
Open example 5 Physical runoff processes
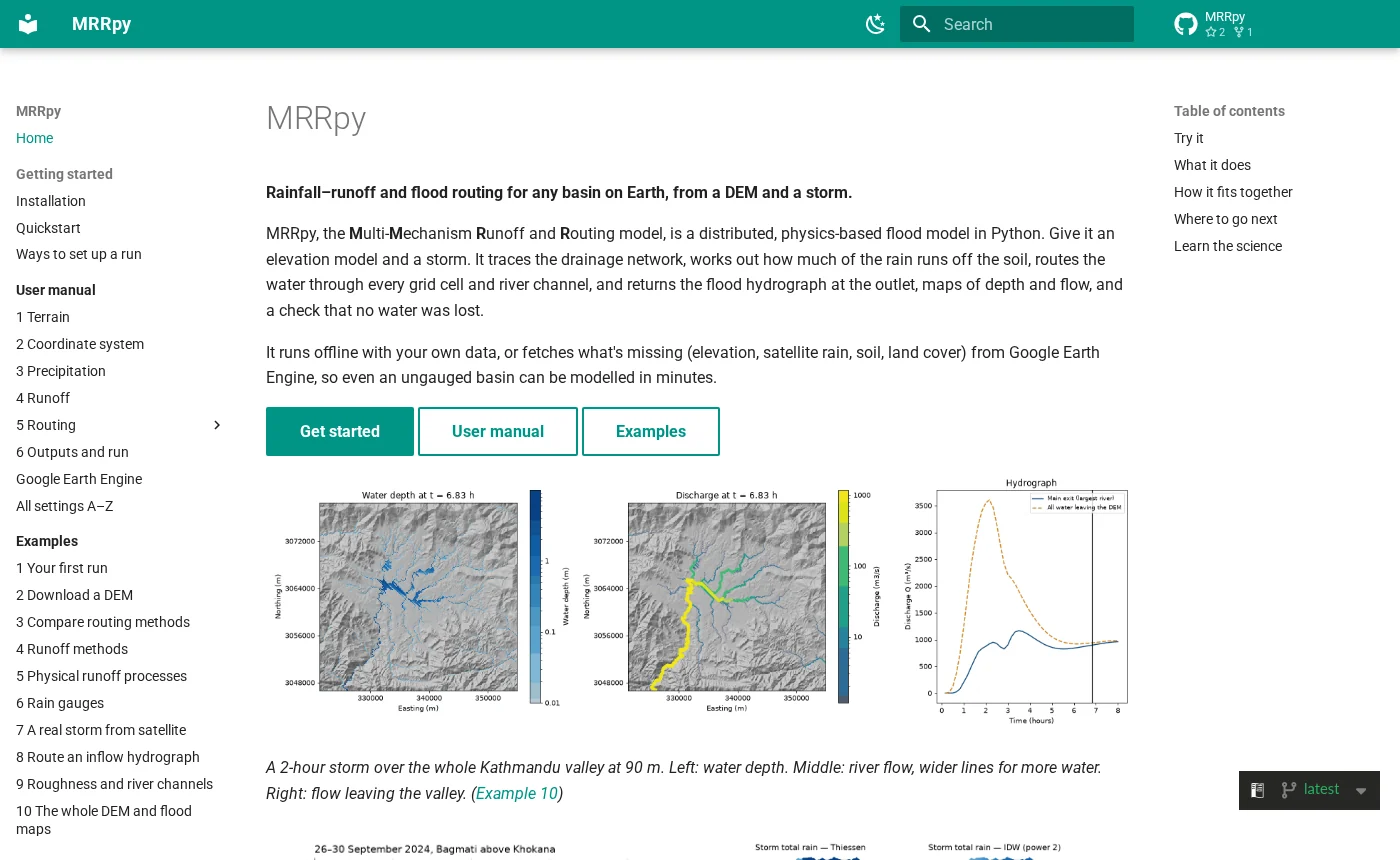(x=101, y=676)
